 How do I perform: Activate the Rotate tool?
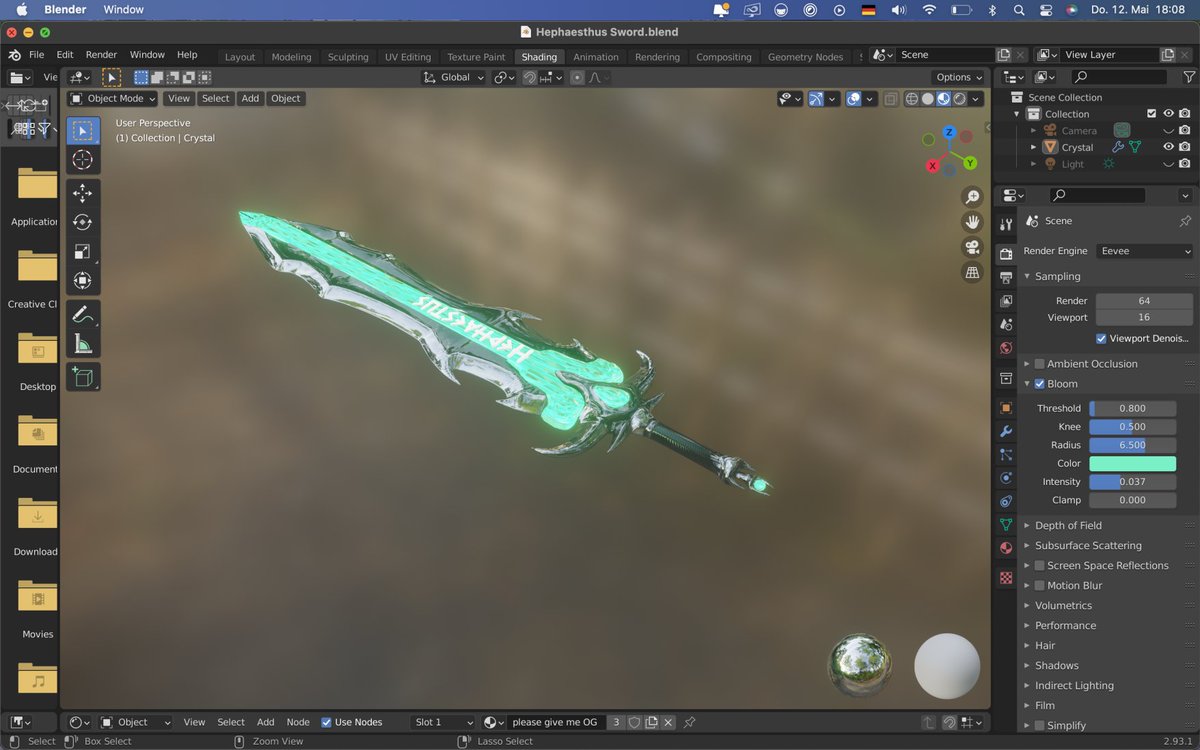[x=83, y=222]
